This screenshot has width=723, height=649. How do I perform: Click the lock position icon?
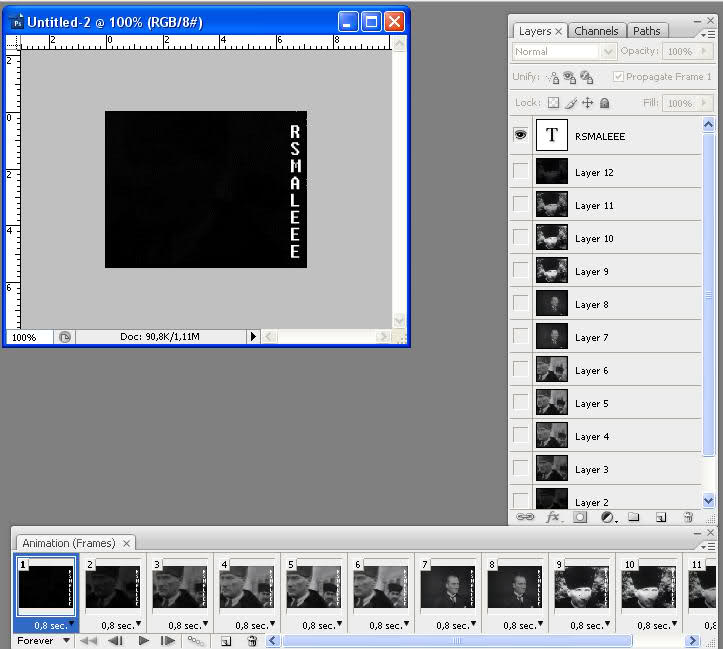tap(587, 103)
